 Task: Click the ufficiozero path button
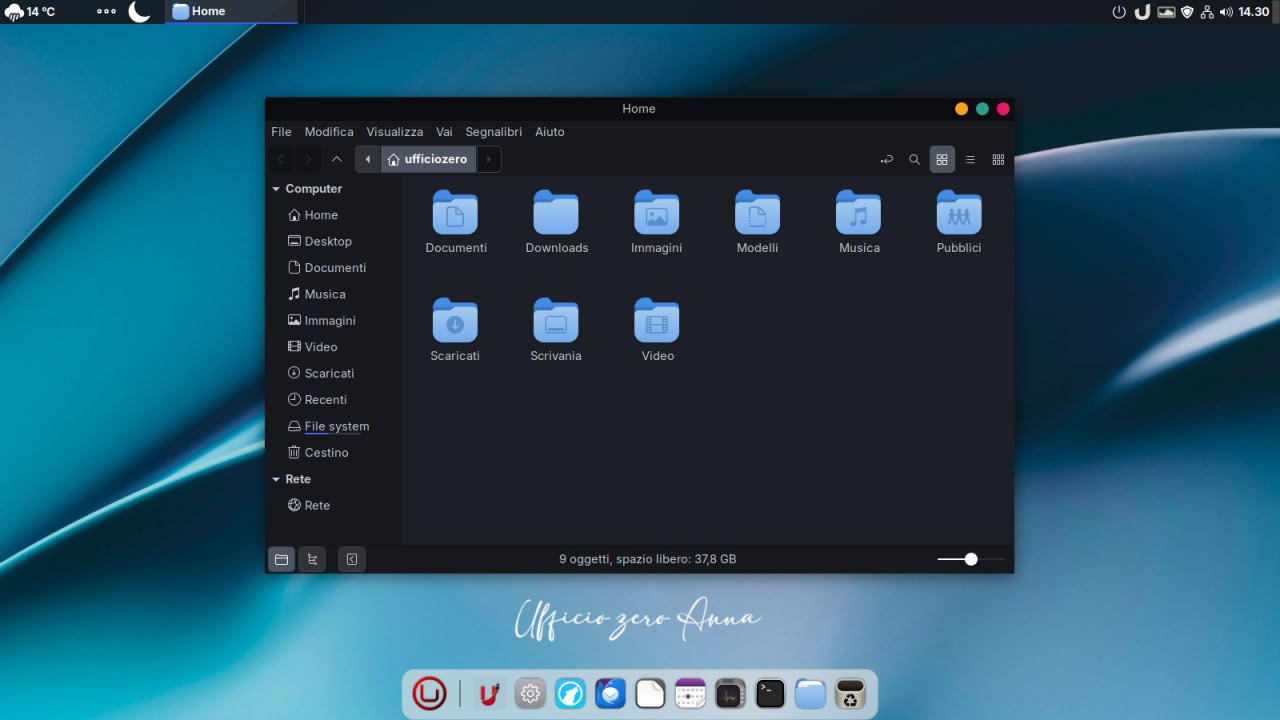point(428,160)
